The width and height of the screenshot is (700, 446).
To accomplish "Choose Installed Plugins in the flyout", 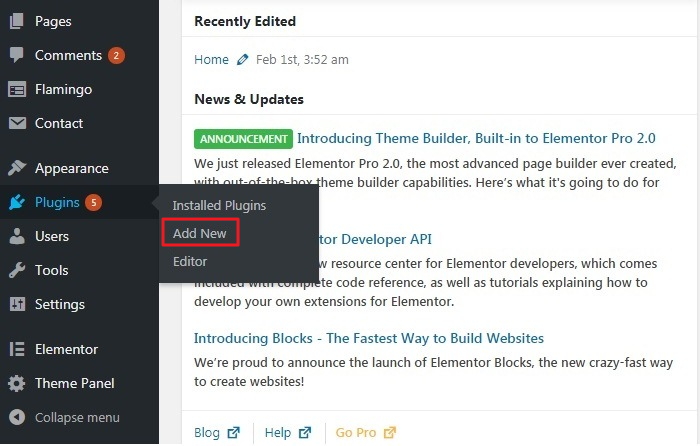I will pos(219,205).
